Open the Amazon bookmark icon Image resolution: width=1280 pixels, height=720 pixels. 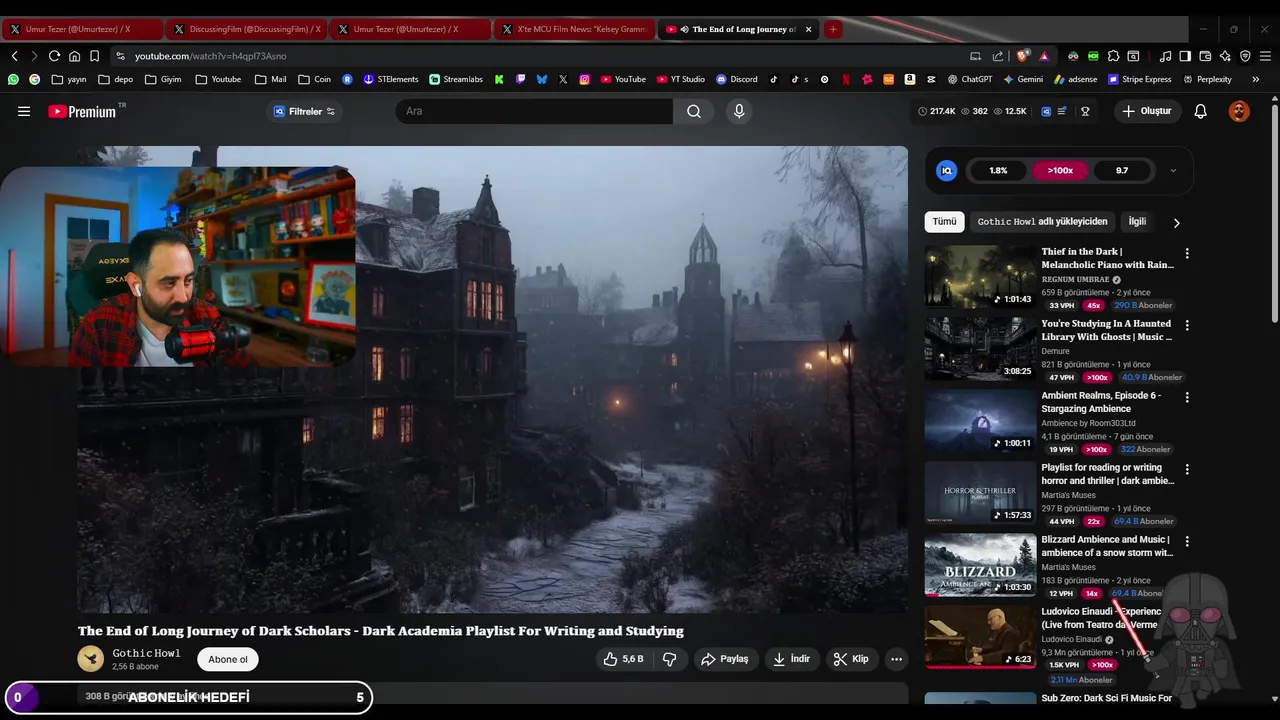(910, 79)
